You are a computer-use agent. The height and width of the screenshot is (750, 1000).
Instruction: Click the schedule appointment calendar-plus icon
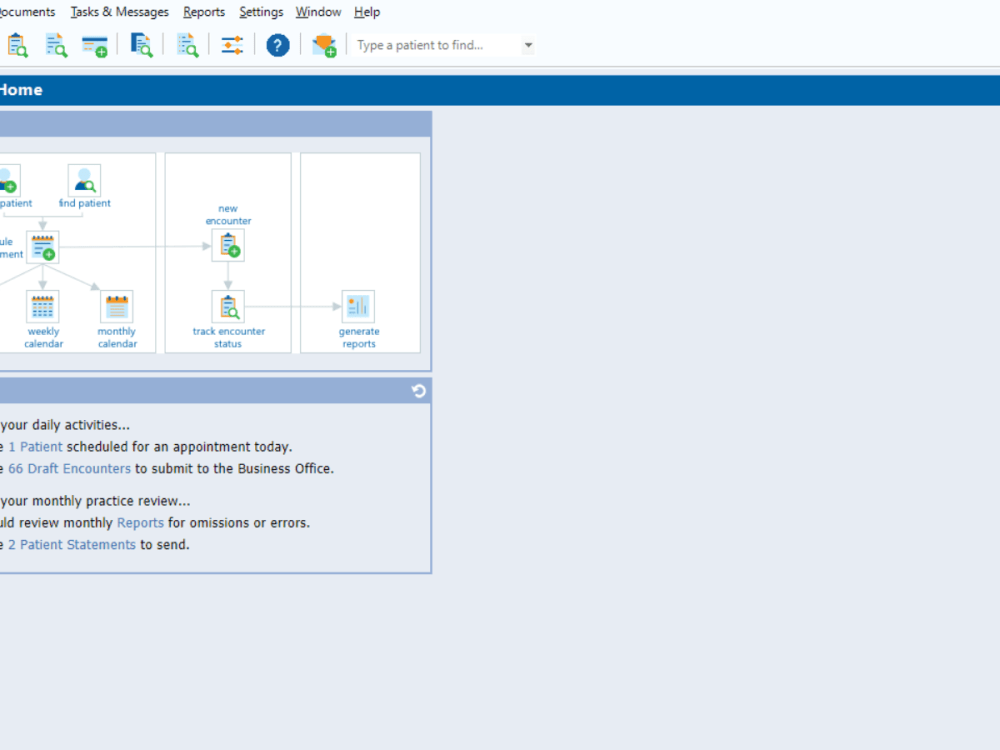(43, 247)
